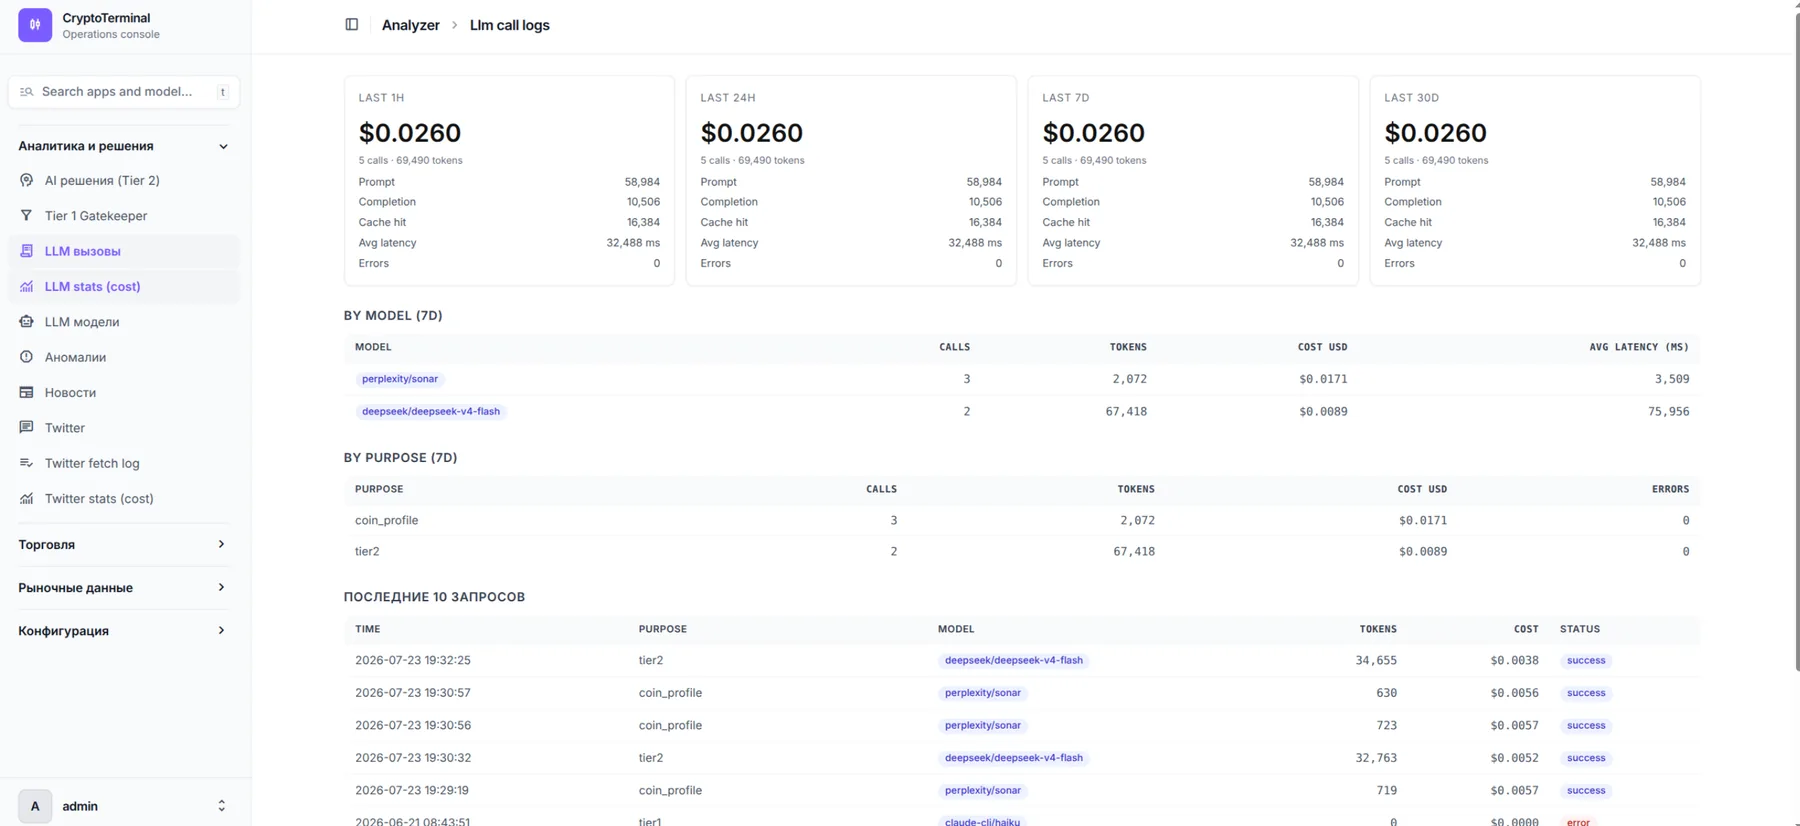Select the LLM вызовы sidebar icon
The image size is (1800, 826).
27,251
